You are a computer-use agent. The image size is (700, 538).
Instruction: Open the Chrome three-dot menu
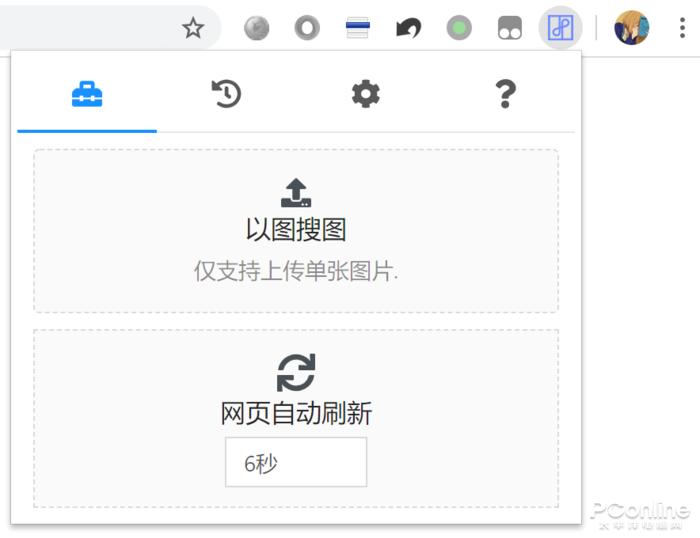coord(682,28)
